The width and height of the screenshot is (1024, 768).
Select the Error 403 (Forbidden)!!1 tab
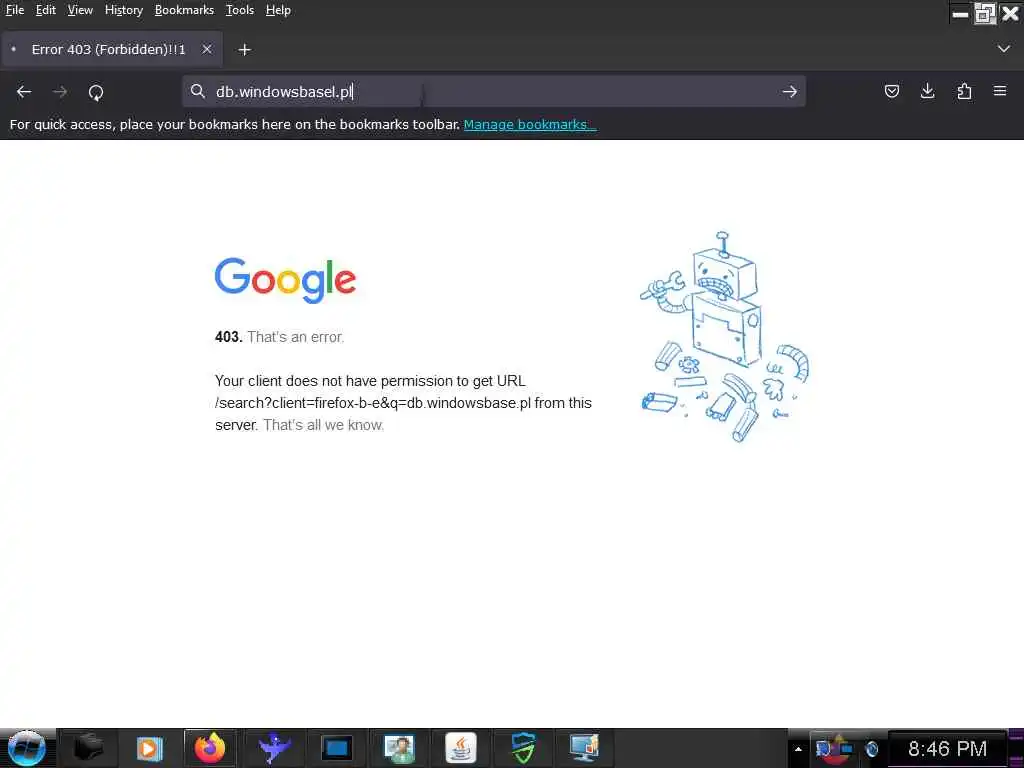click(x=112, y=49)
